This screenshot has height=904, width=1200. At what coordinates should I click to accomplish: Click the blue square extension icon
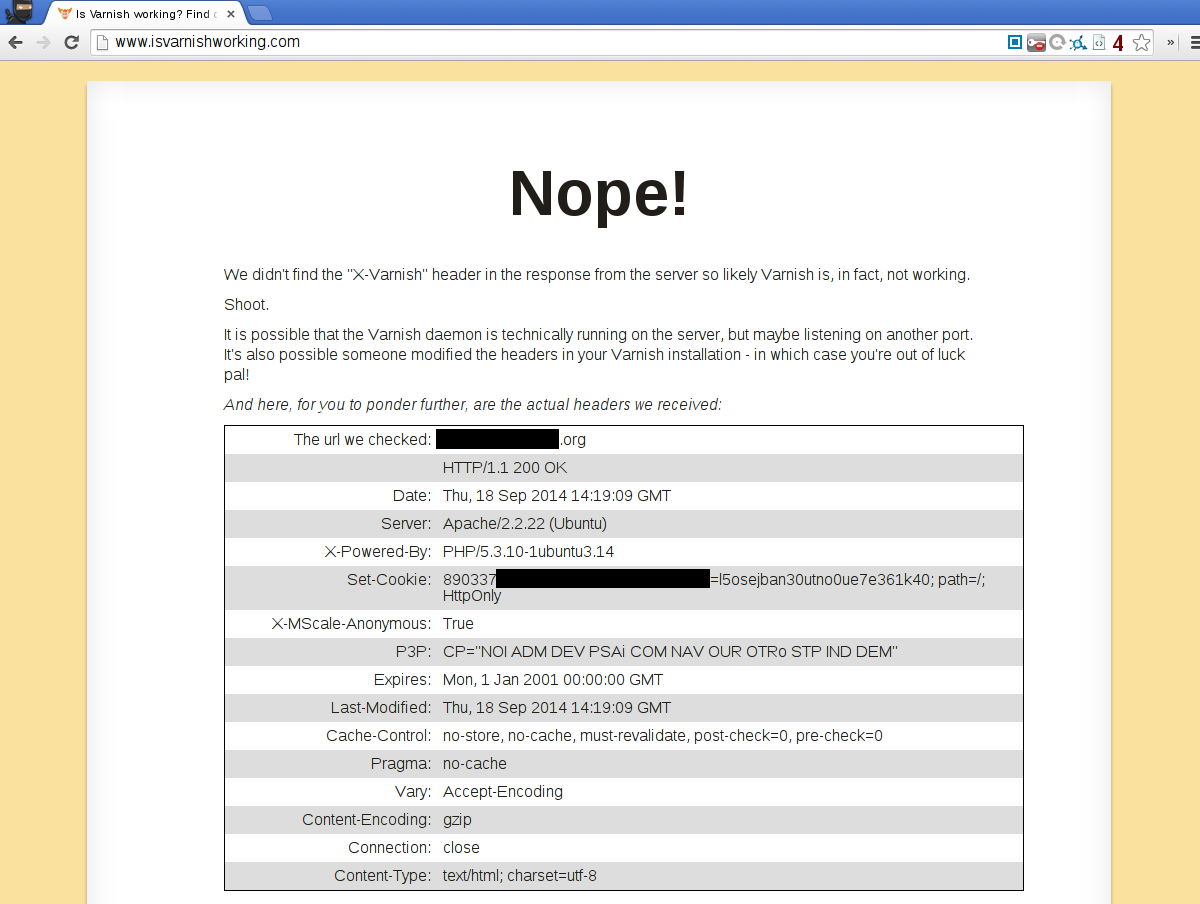[x=1015, y=42]
